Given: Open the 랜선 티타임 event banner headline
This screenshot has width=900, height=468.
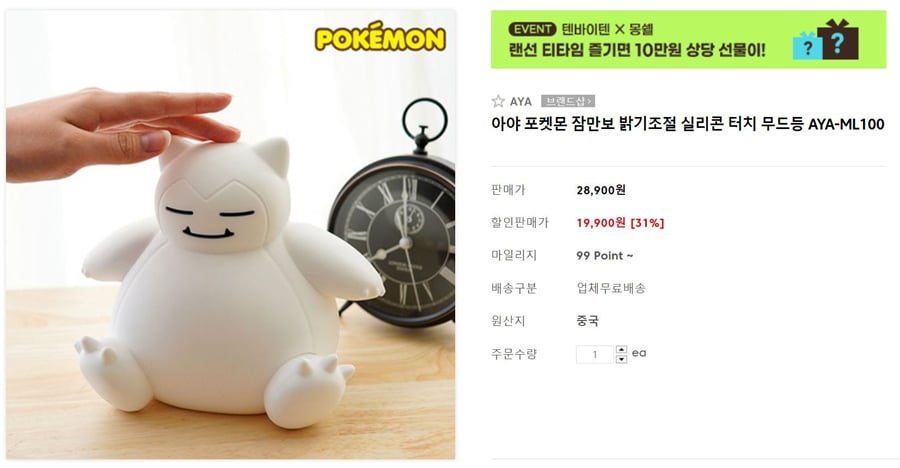Looking at the screenshot, I should click(637, 50).
